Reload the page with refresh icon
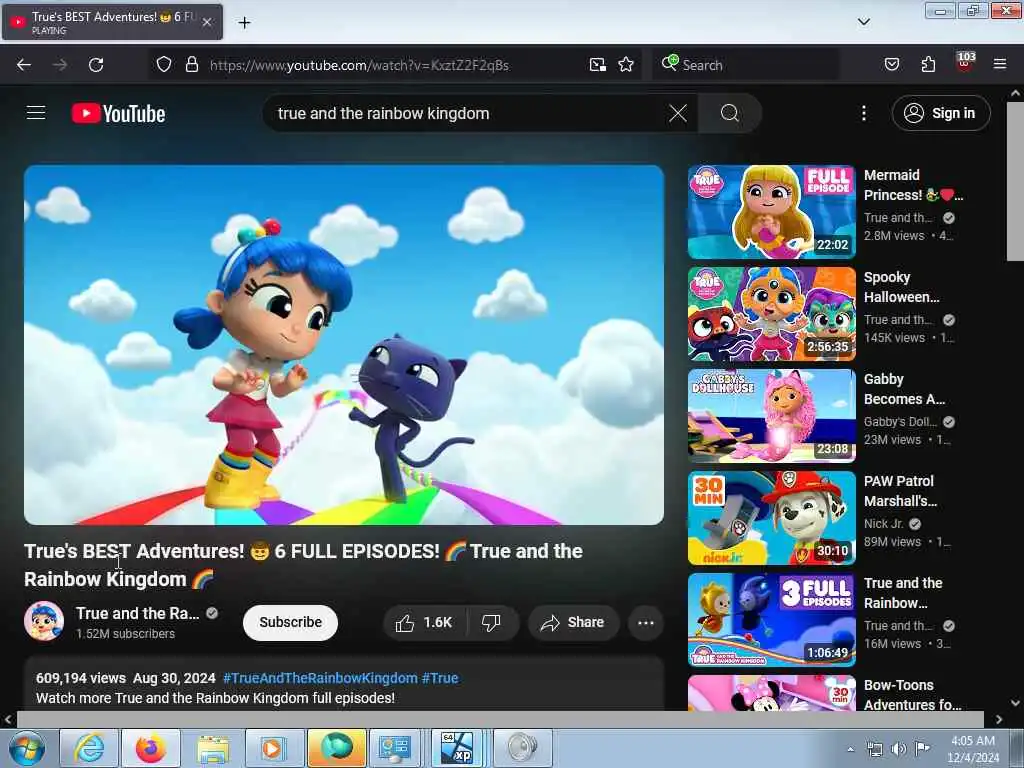 click(96, 65)
